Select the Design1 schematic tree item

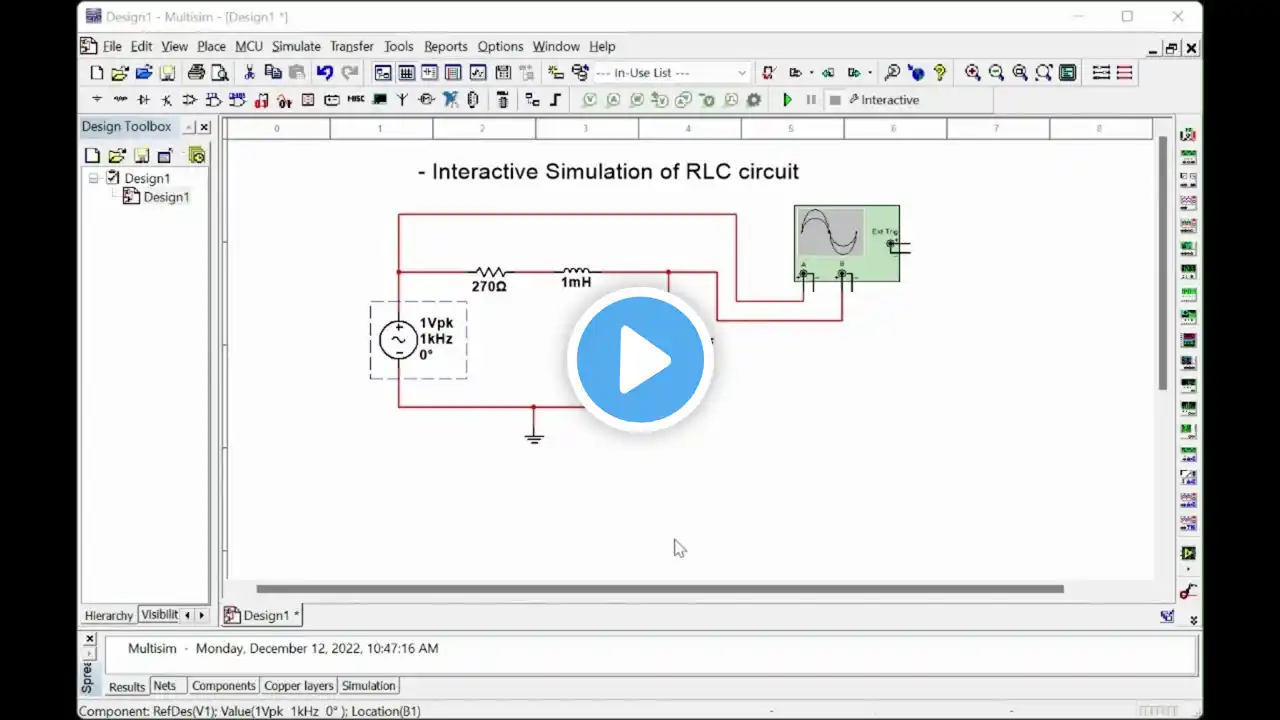click(x=156, y=197)
